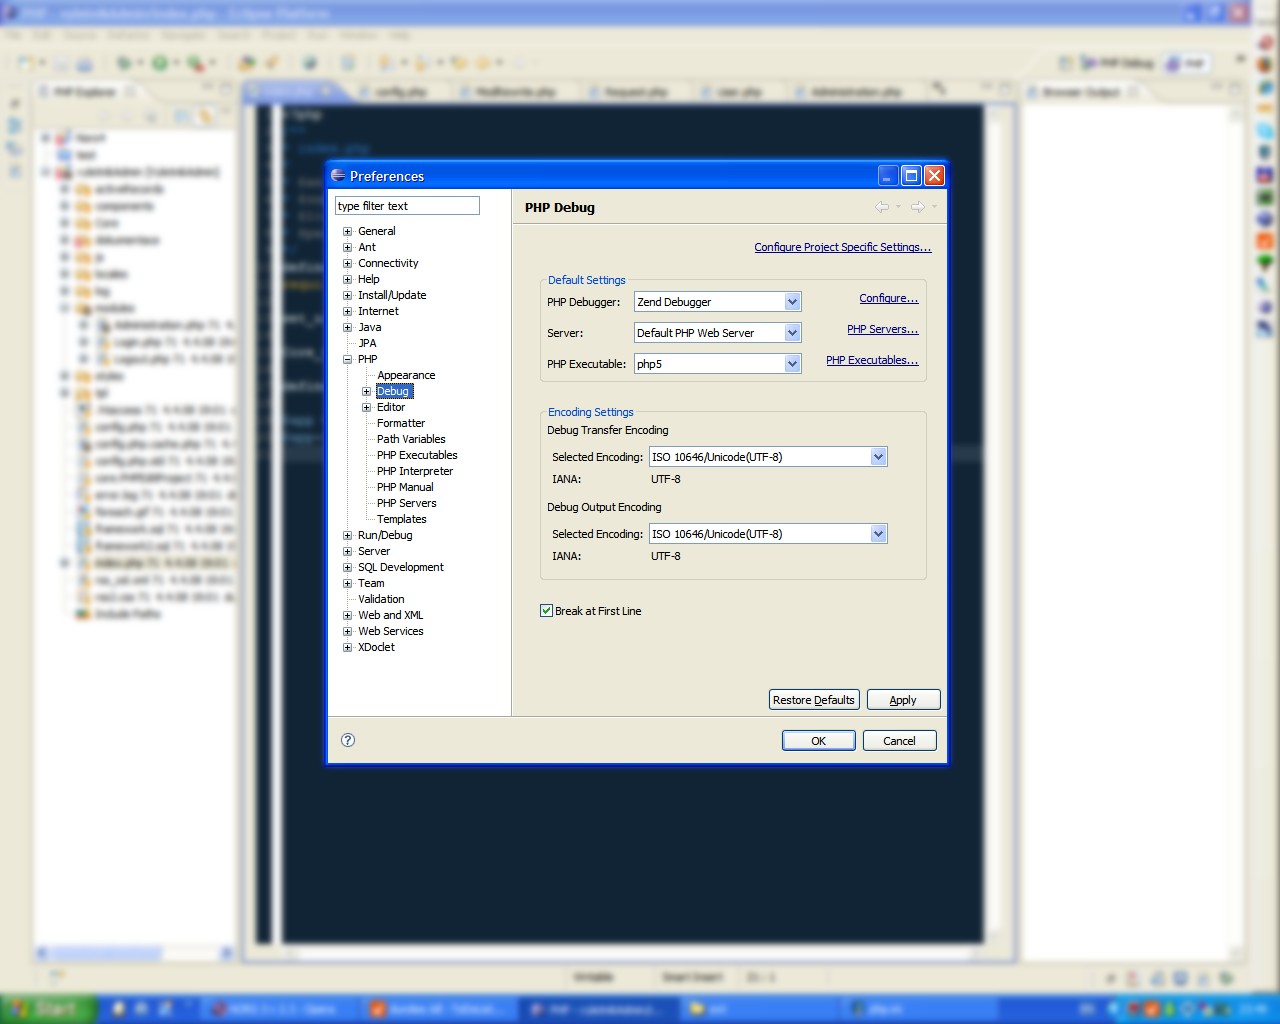The height and width of the screenshot is (1024, 1280).
Task: Select the Internet category
Action: point(378,311)
